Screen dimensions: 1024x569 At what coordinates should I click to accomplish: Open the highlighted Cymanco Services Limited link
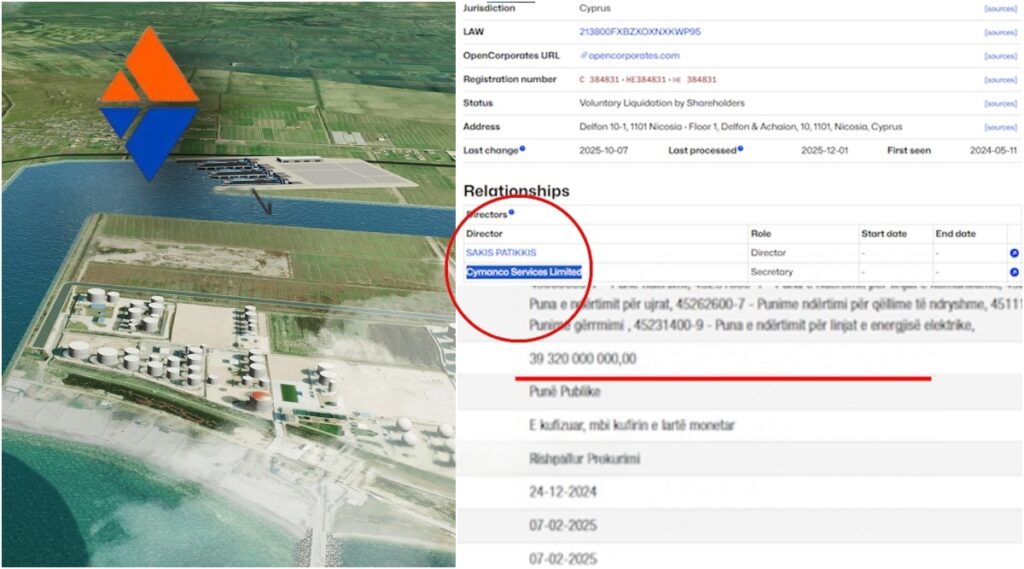(x=524, y=272)
